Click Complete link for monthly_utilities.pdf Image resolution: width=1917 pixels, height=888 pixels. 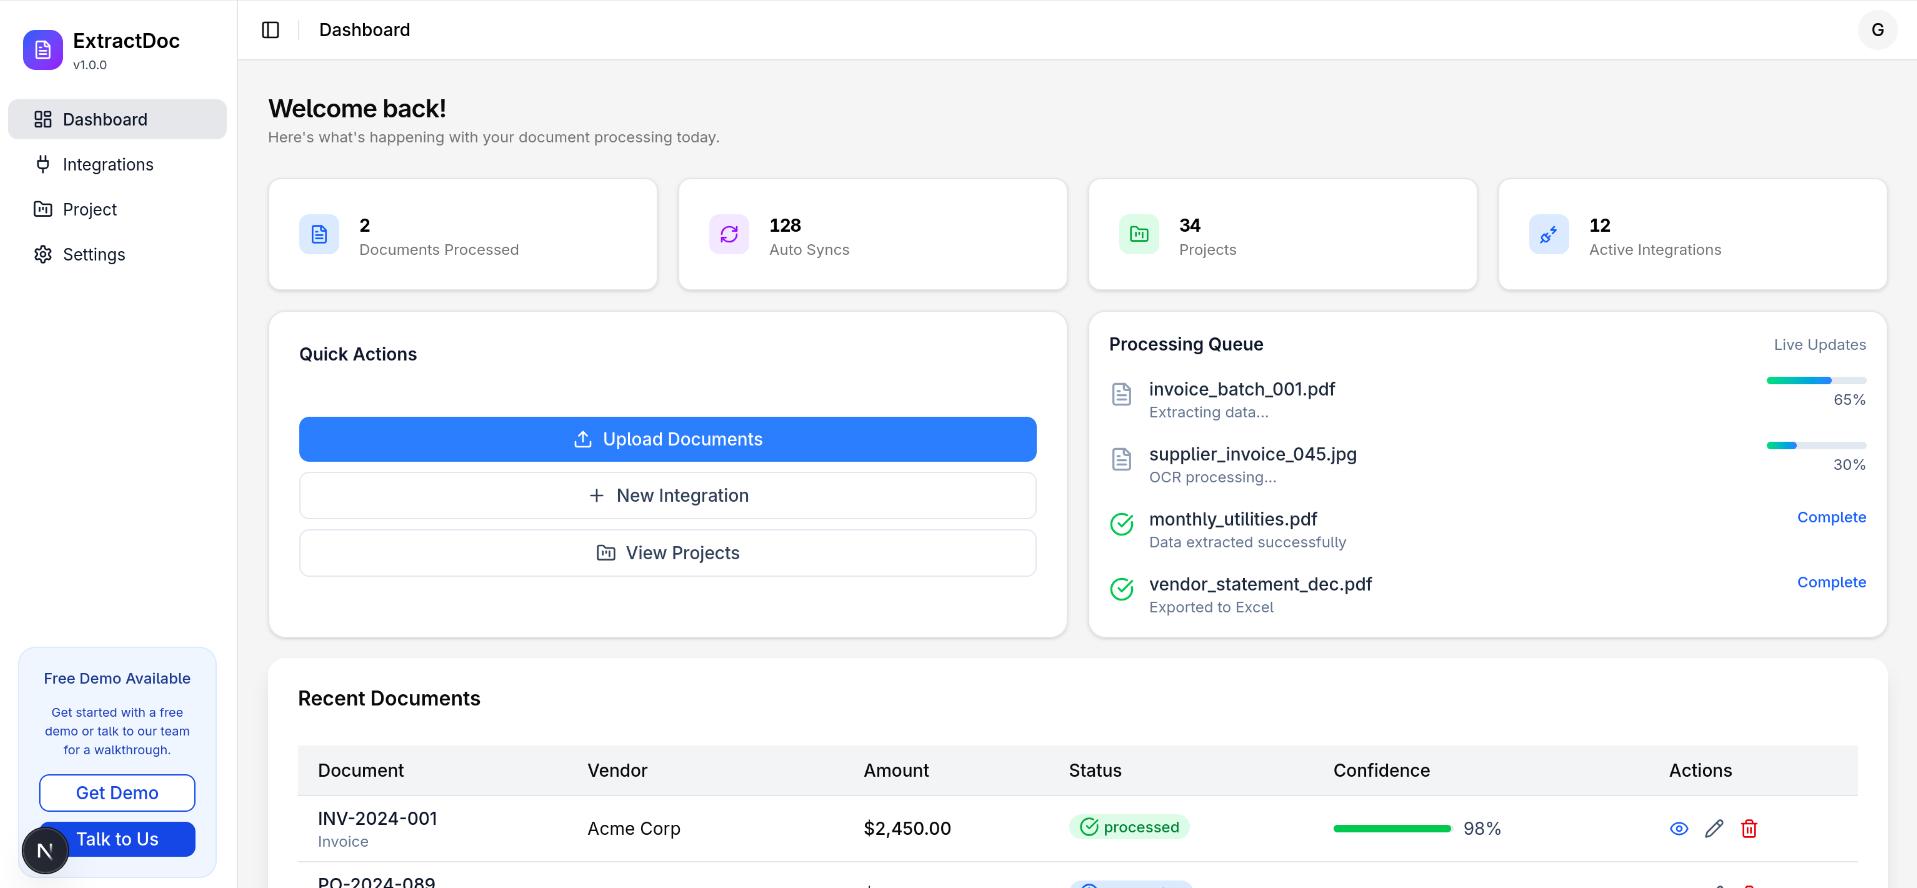[x=1831, y=517]
